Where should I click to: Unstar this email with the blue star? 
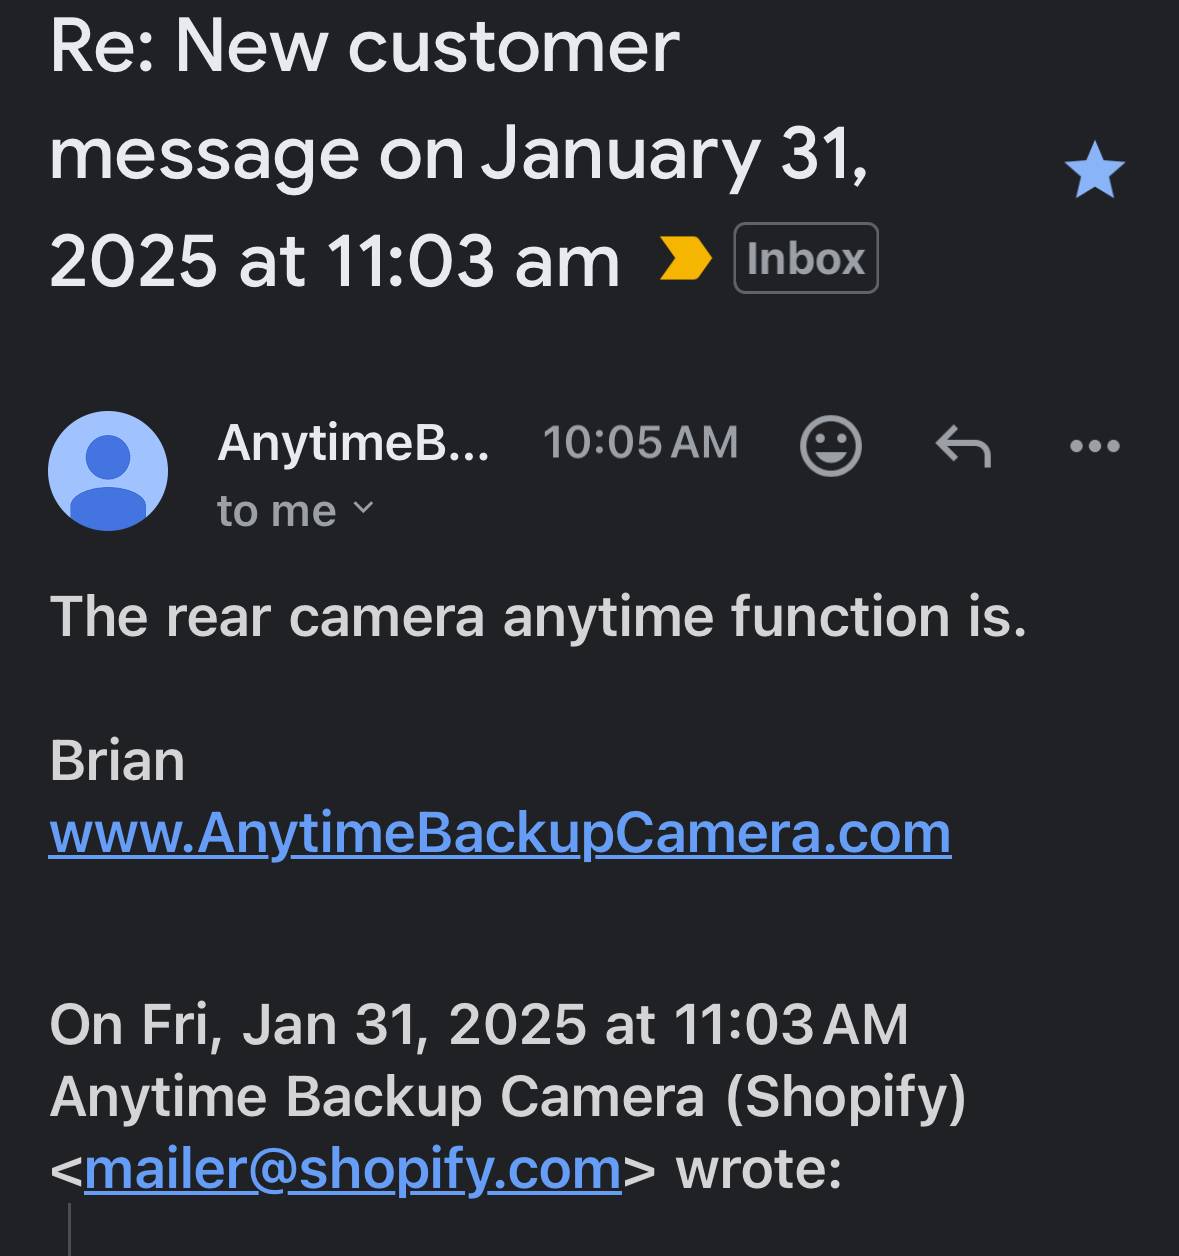[x=1094, y=169]
